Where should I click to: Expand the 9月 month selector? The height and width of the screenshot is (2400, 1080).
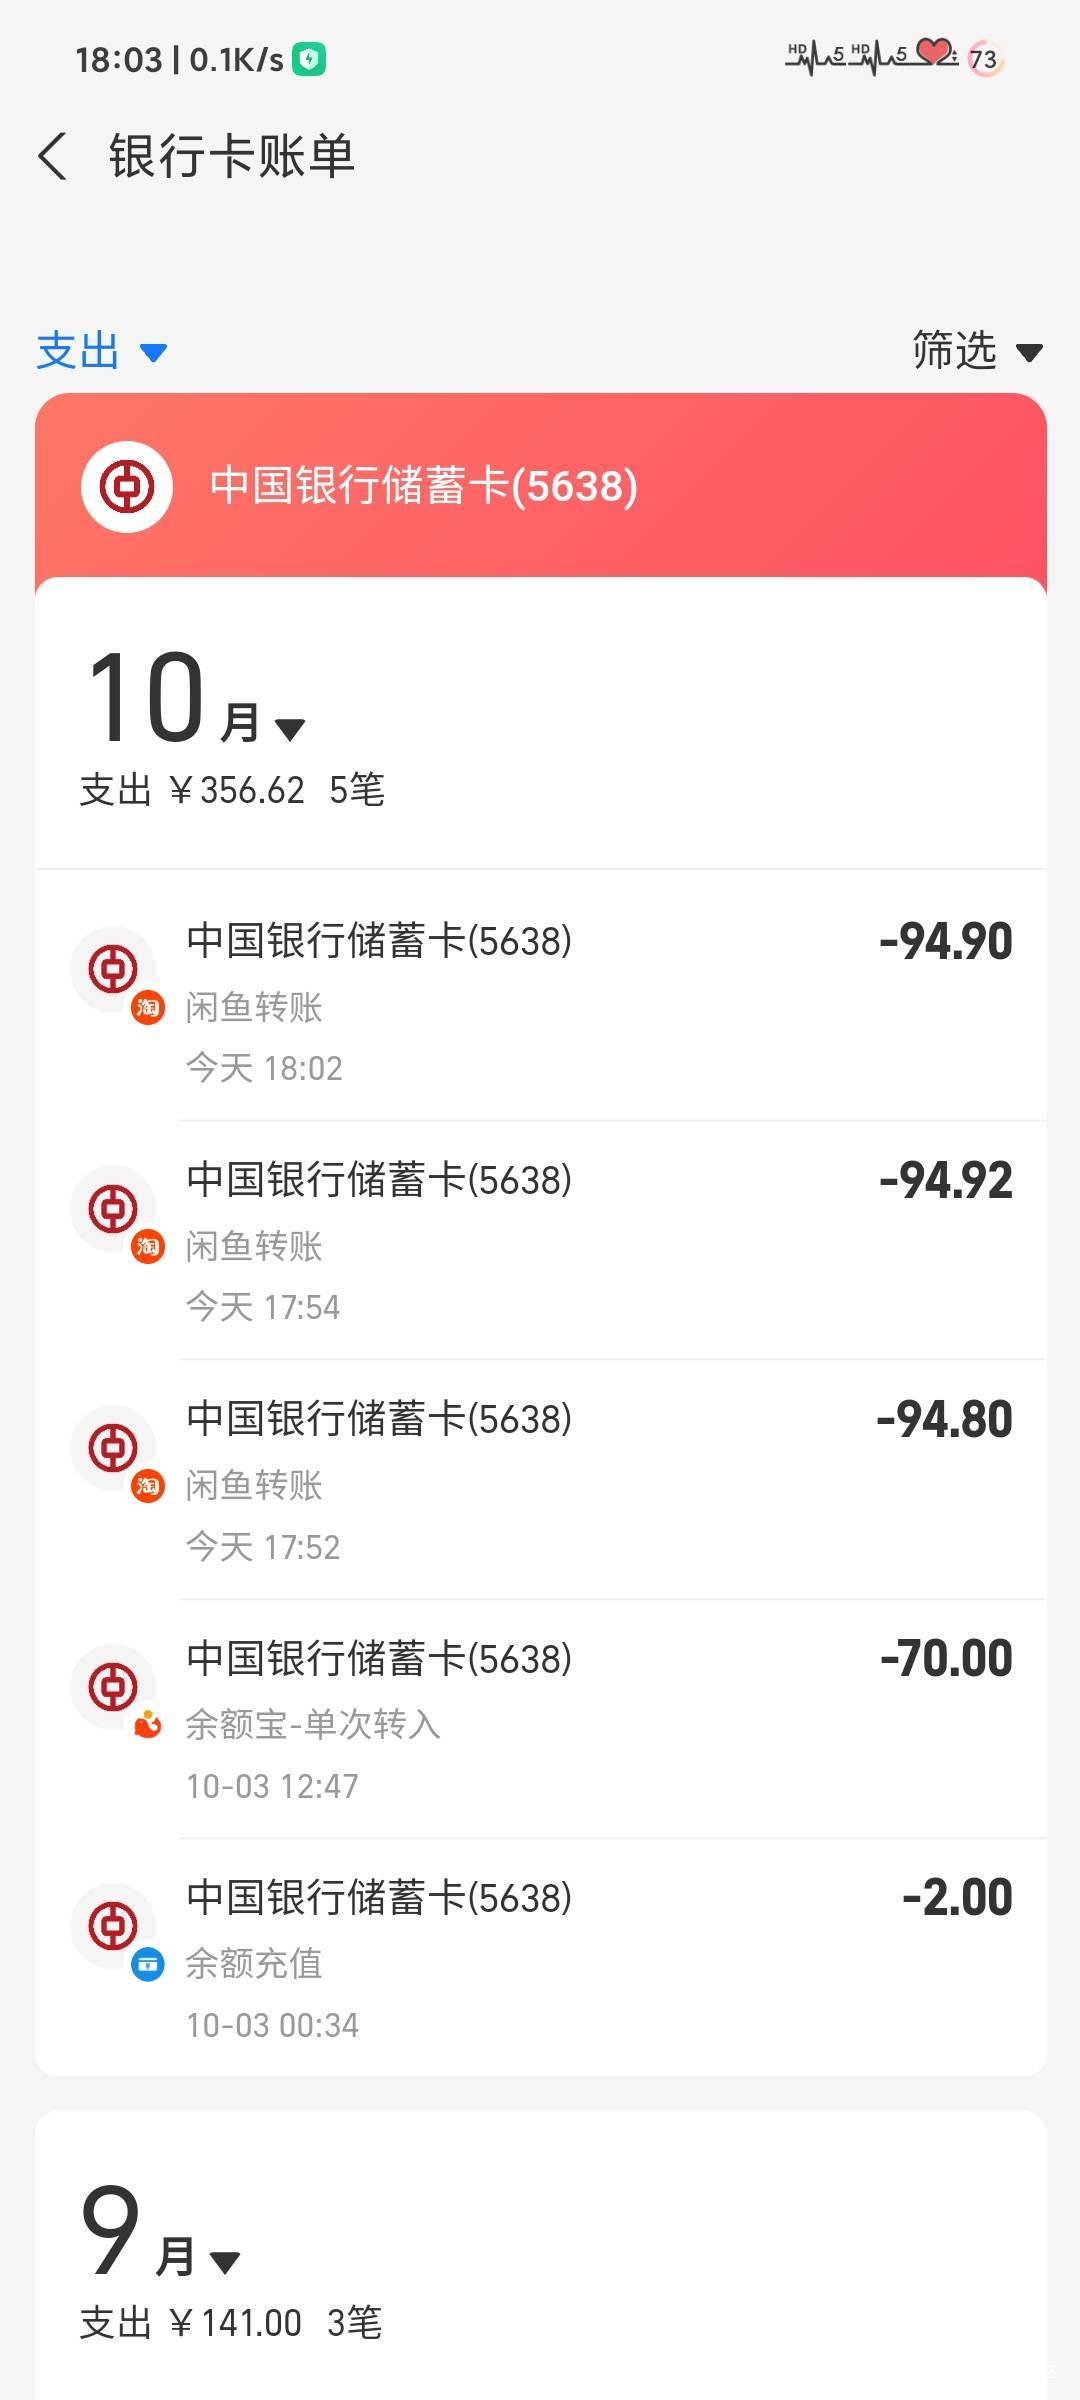click(160, 2233)
